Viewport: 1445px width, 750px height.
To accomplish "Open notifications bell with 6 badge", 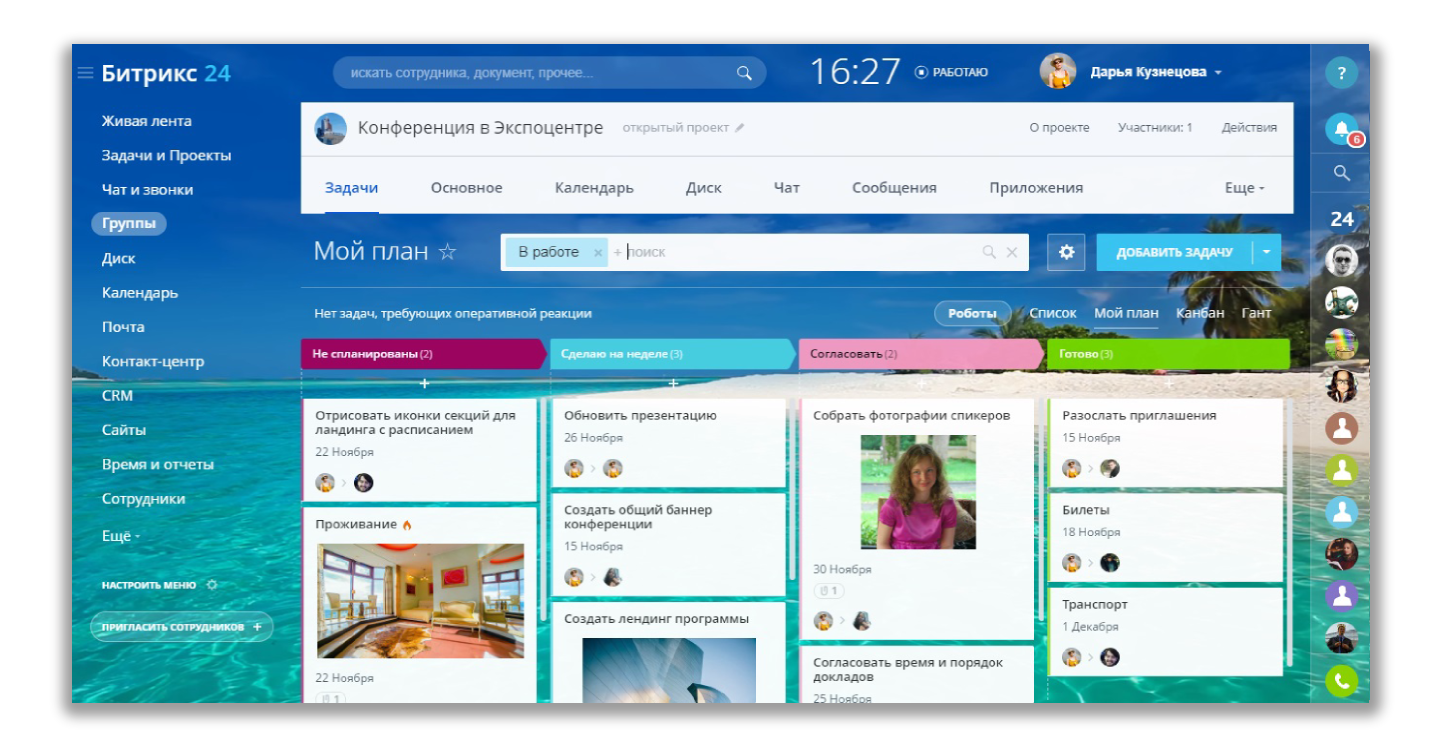I will [x=1341, y=129].
